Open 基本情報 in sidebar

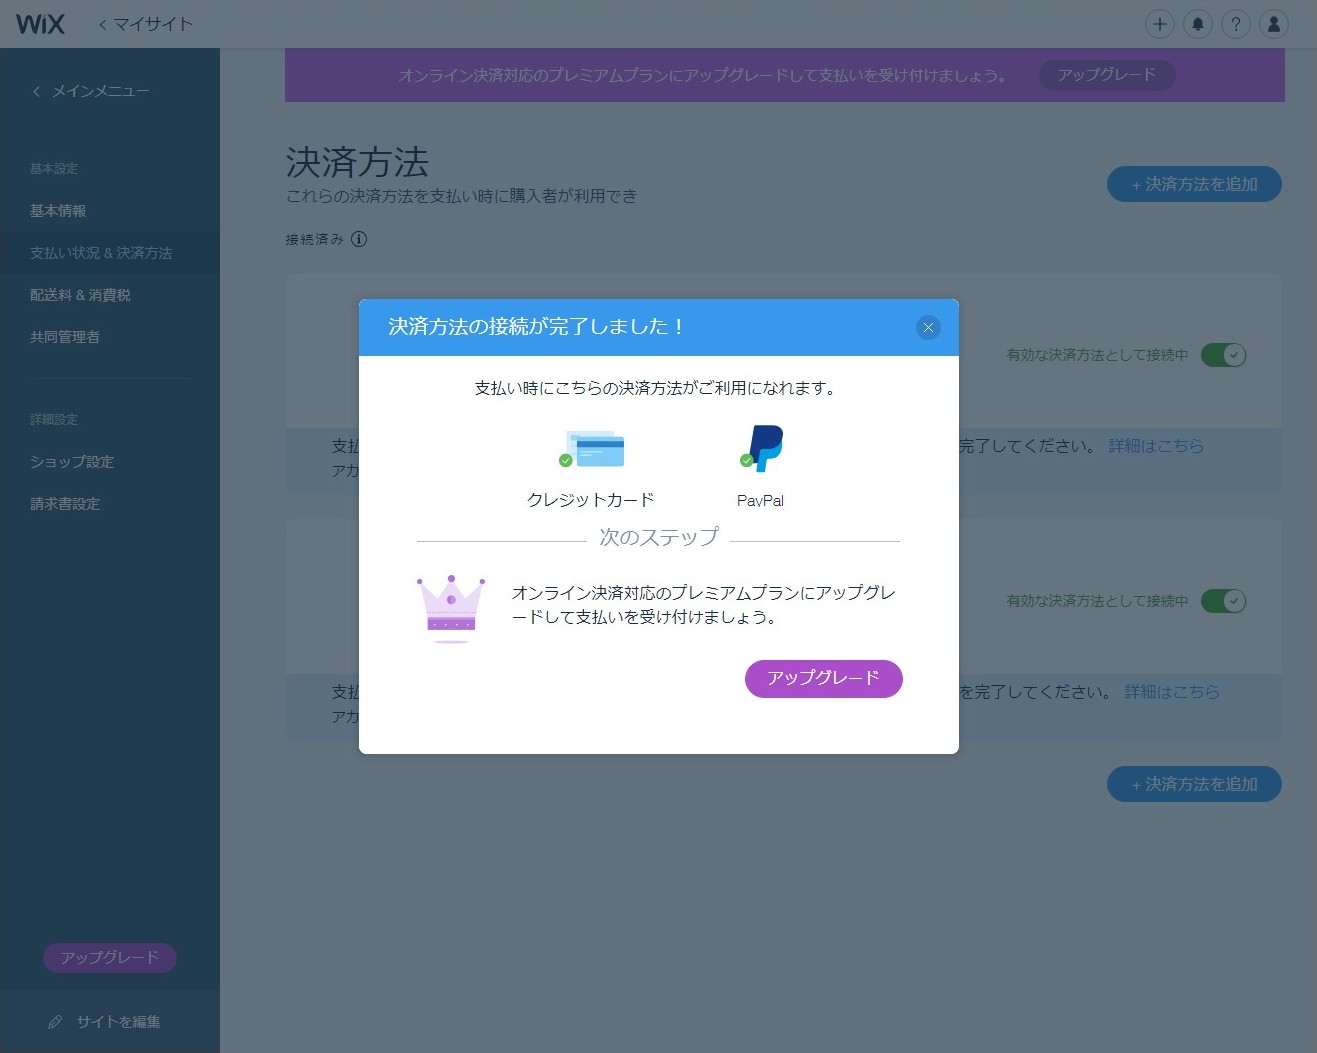coord(58,211)
